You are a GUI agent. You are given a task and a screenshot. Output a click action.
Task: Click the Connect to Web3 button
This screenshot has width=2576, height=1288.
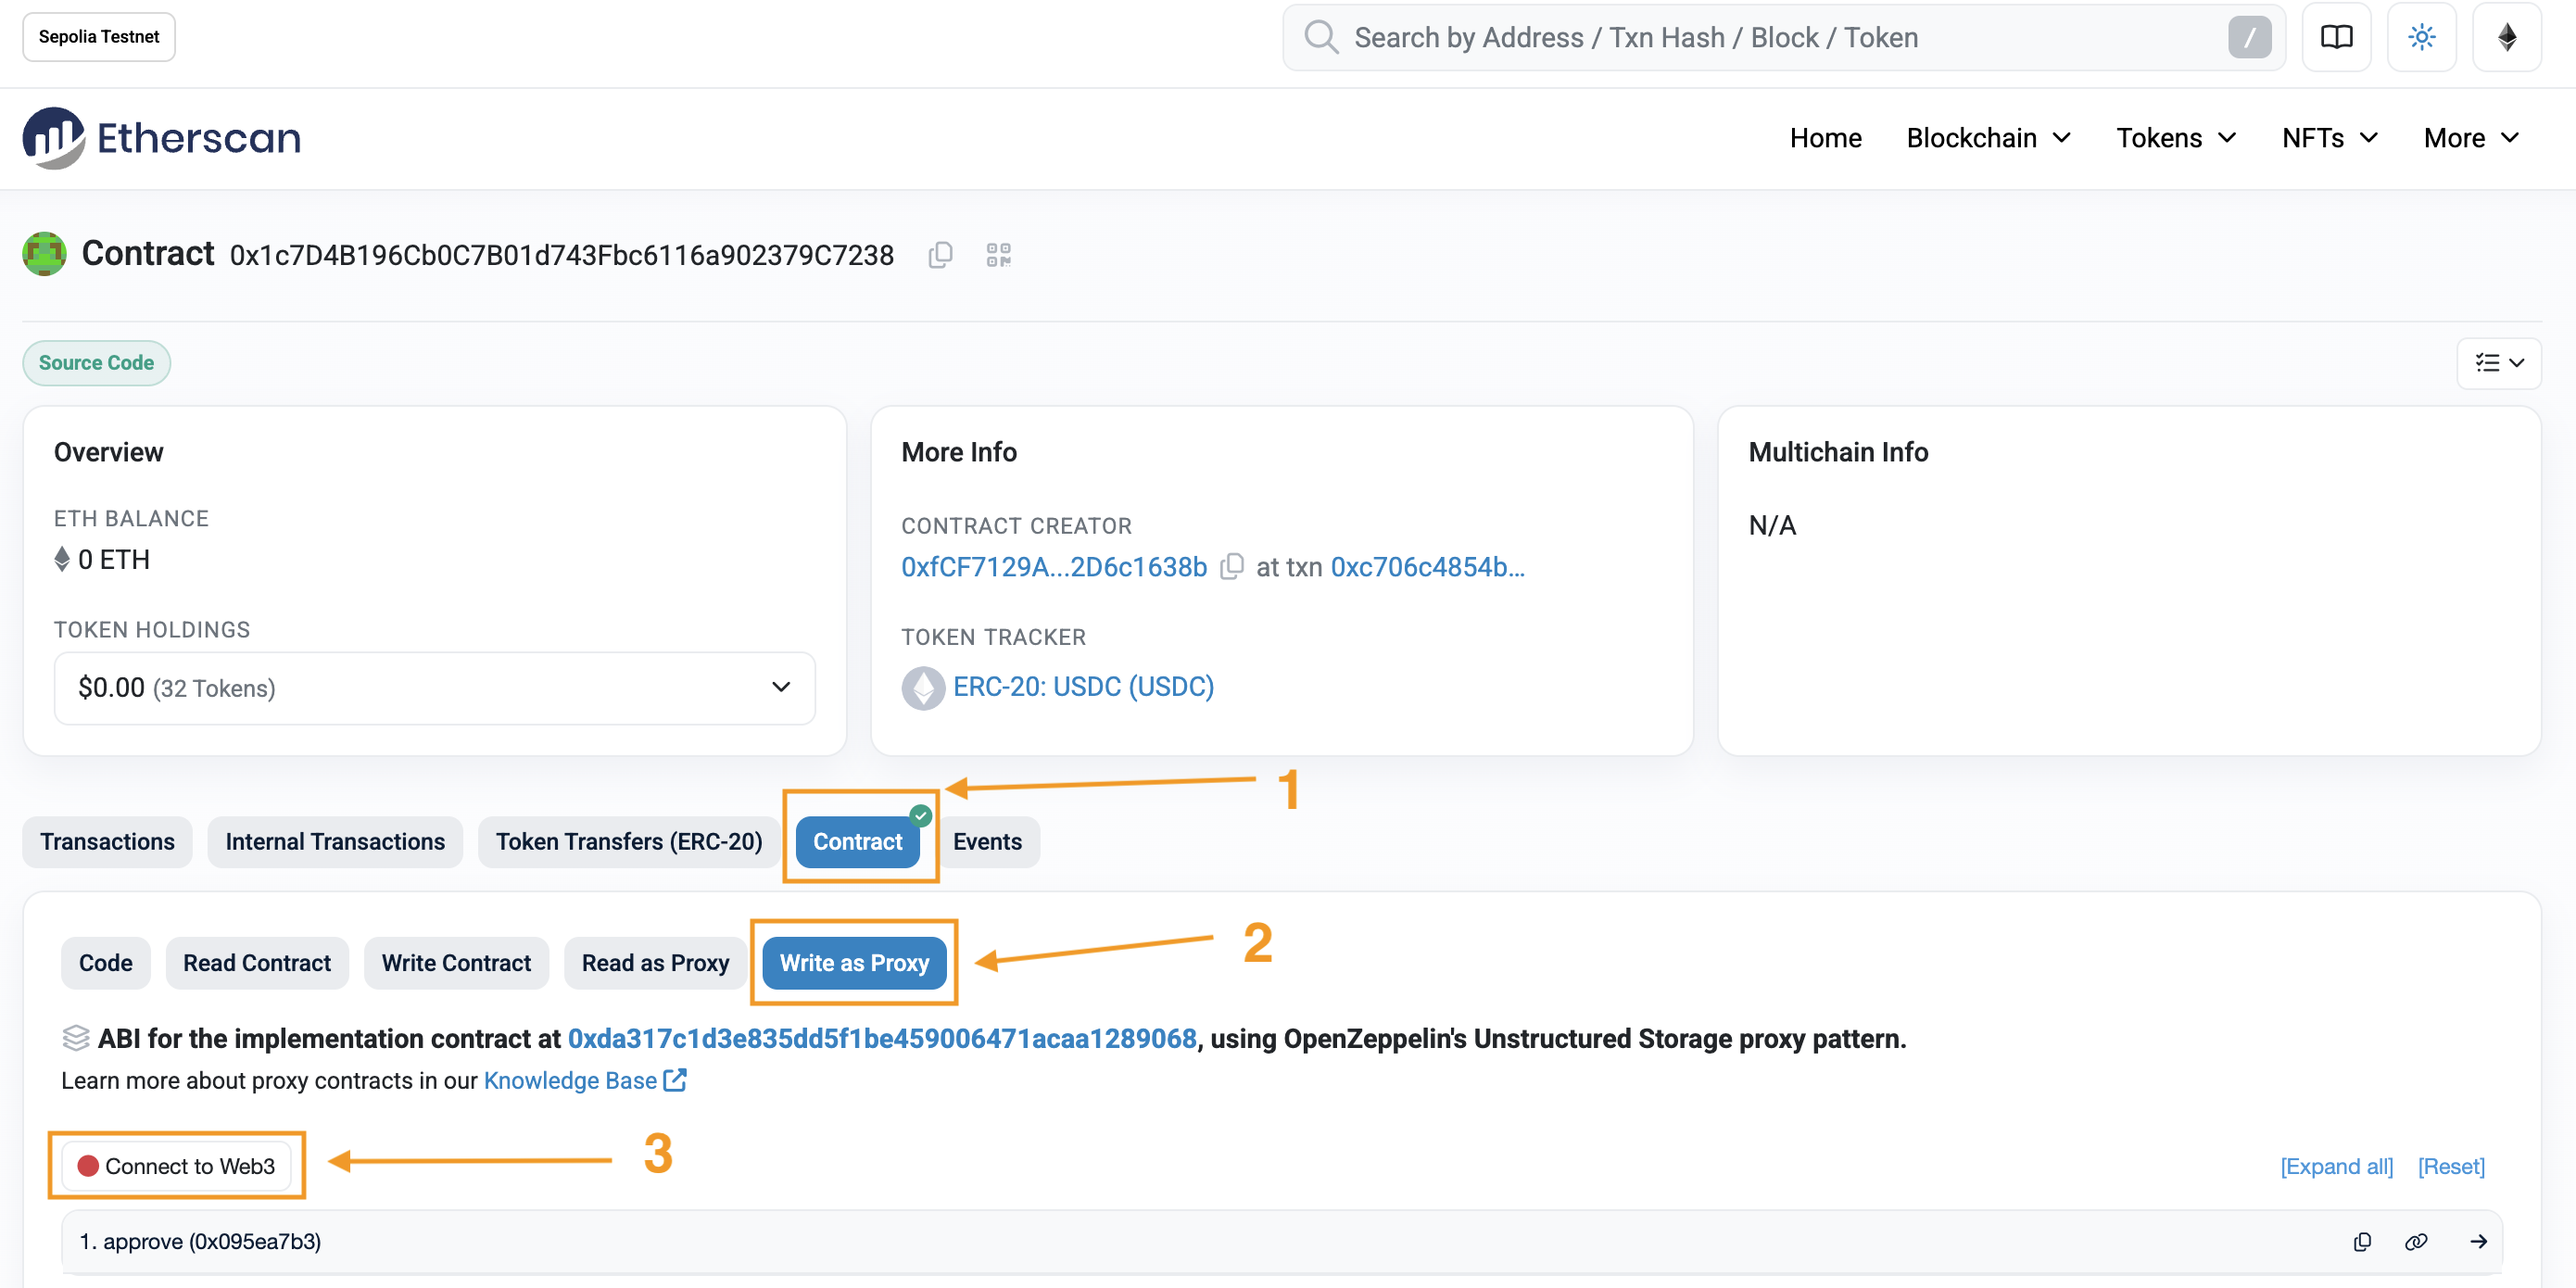176,1166
